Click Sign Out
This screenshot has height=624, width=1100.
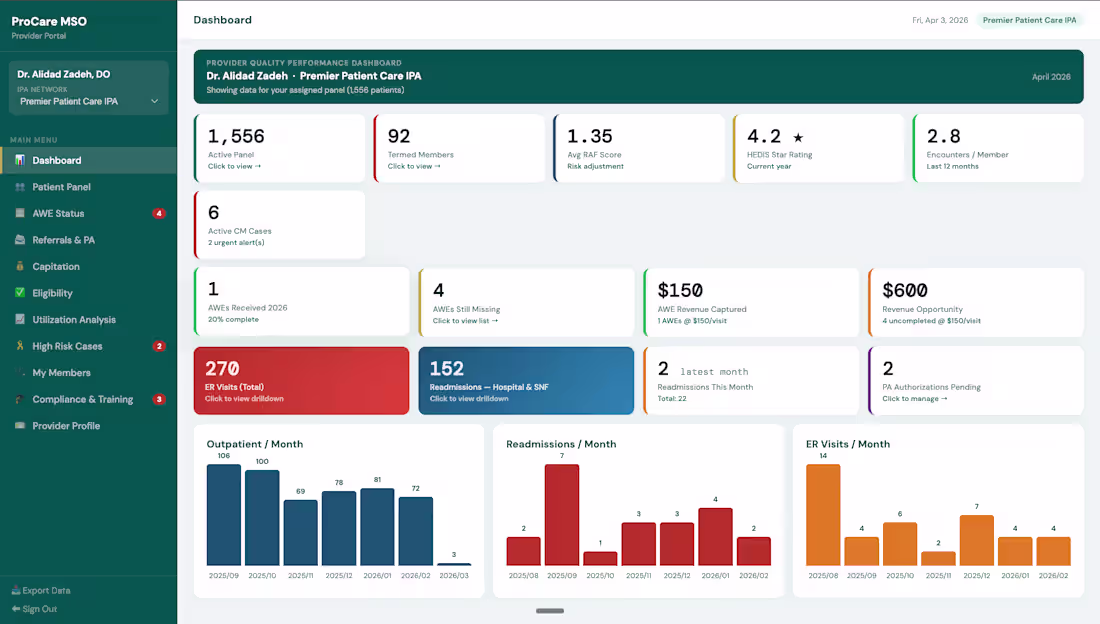33,608
